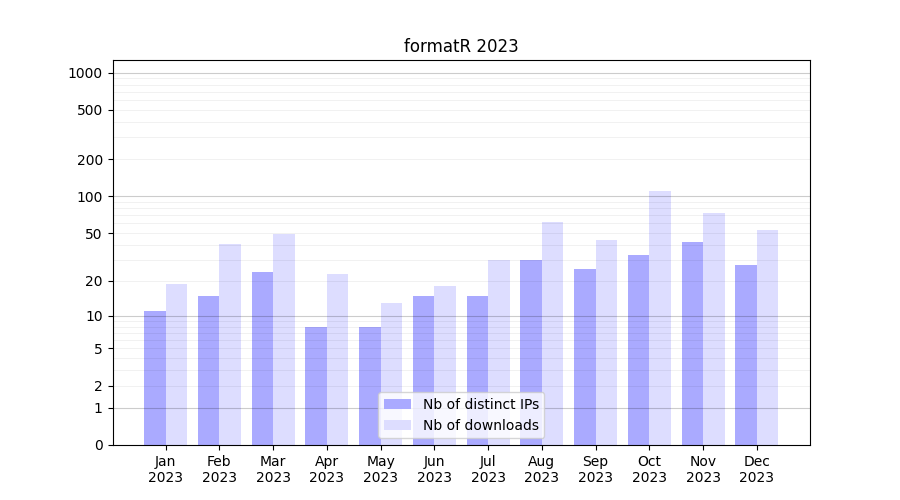Click the Nb of distinct IPs legend swatch
This screenshot has height=500, width=900.
(x=397, y=404)
